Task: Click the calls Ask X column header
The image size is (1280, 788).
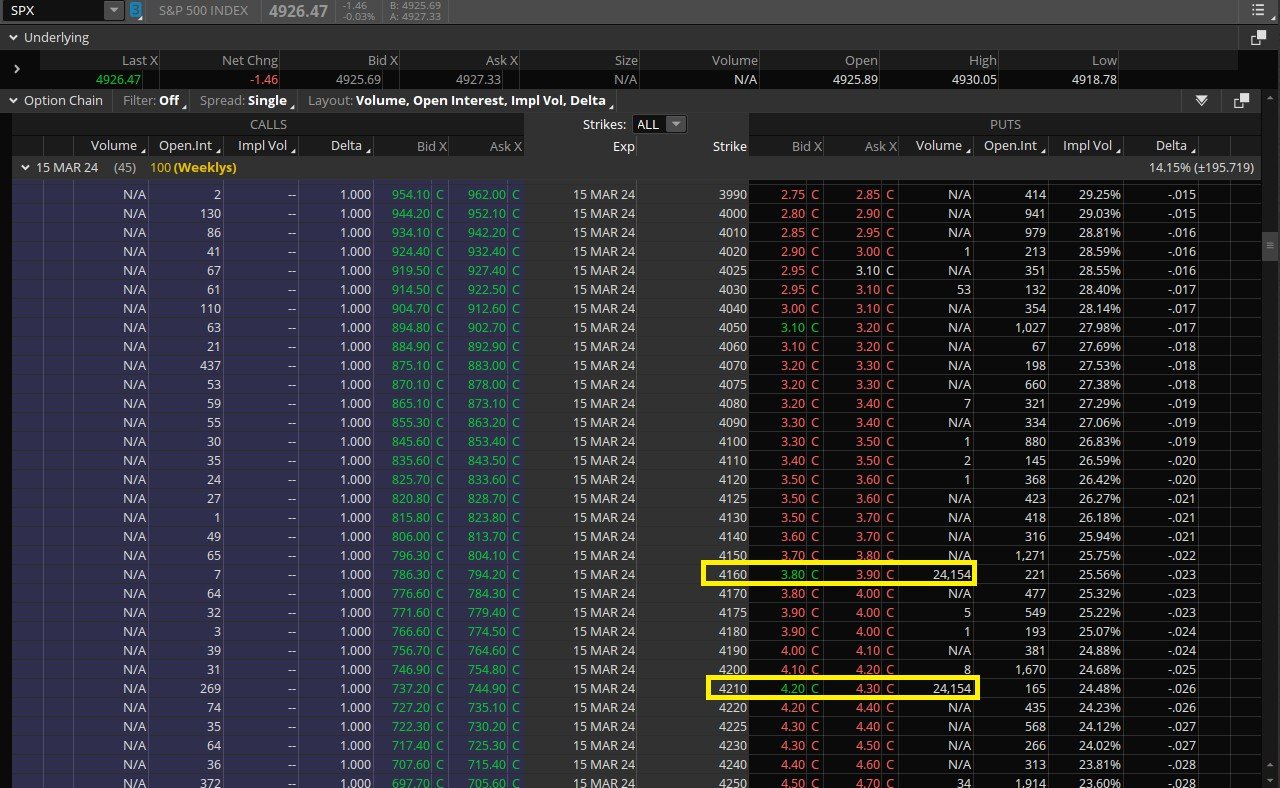Action: [505, 146]
